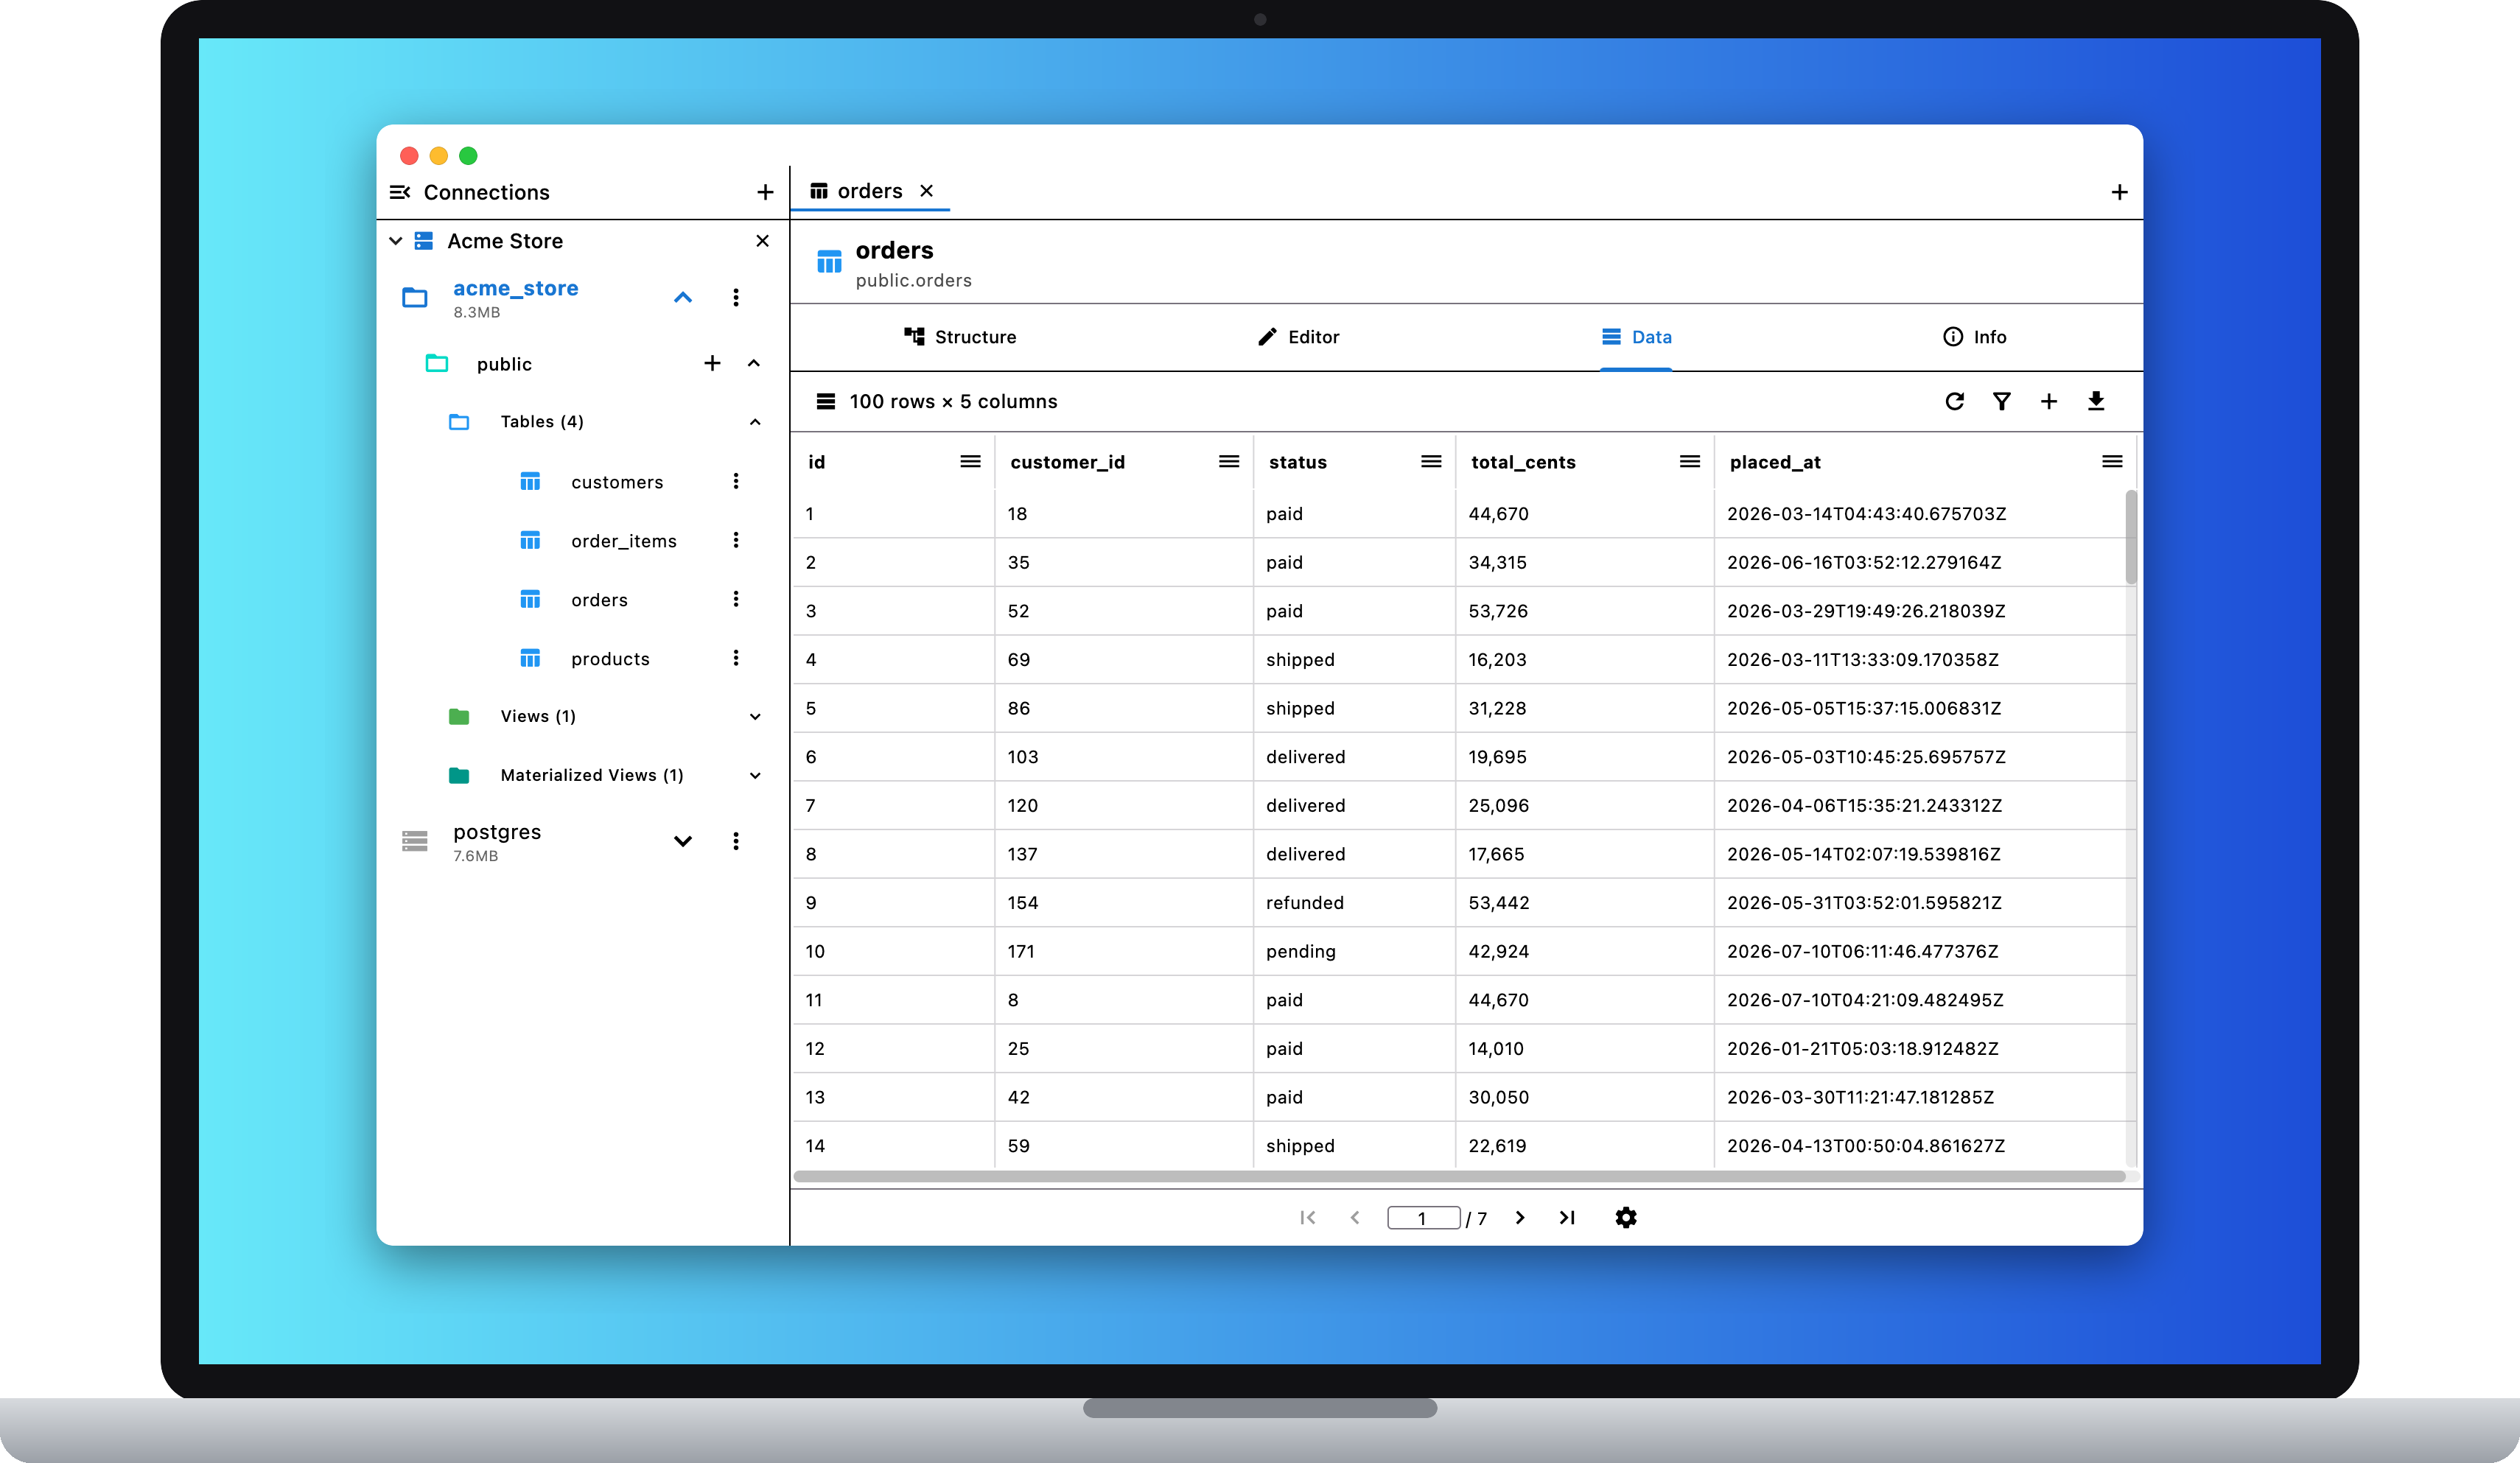2520x1463 pixels.
Task: Select the orders table in sidebar
Action: [x=599, y=600]
